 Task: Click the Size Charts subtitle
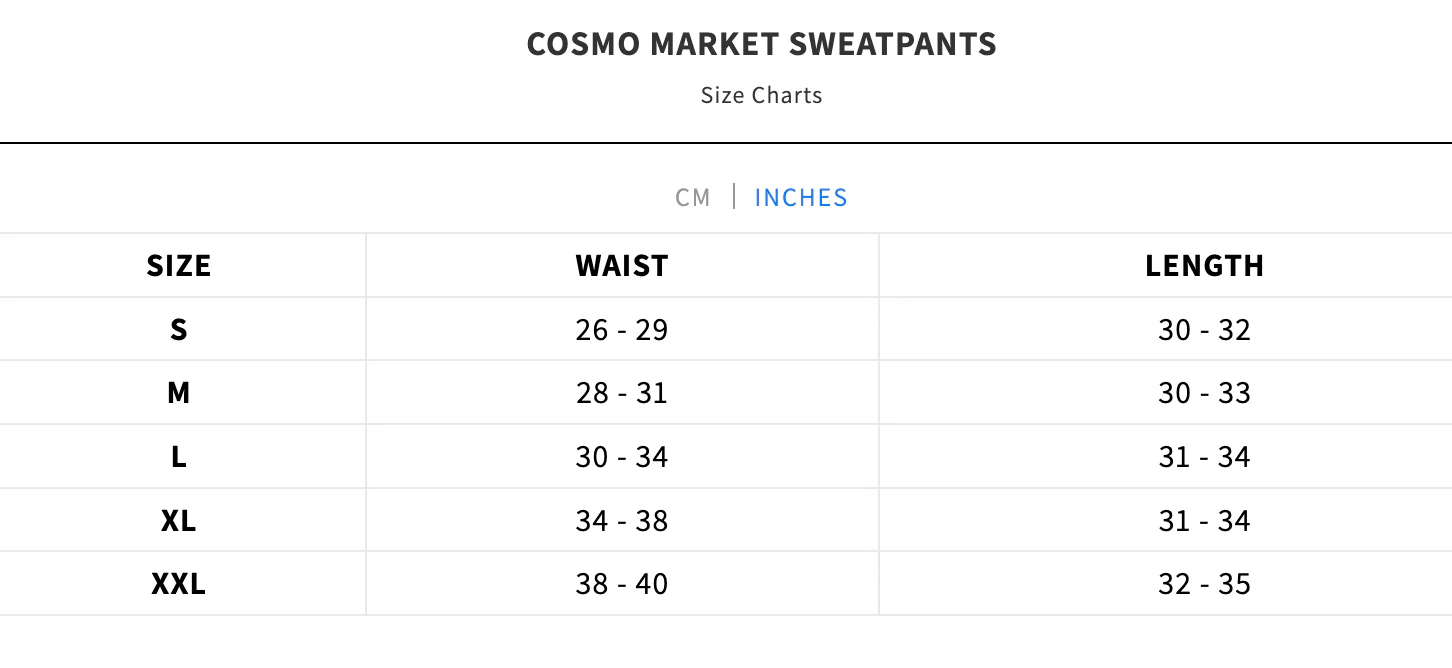tap(762, 95)
